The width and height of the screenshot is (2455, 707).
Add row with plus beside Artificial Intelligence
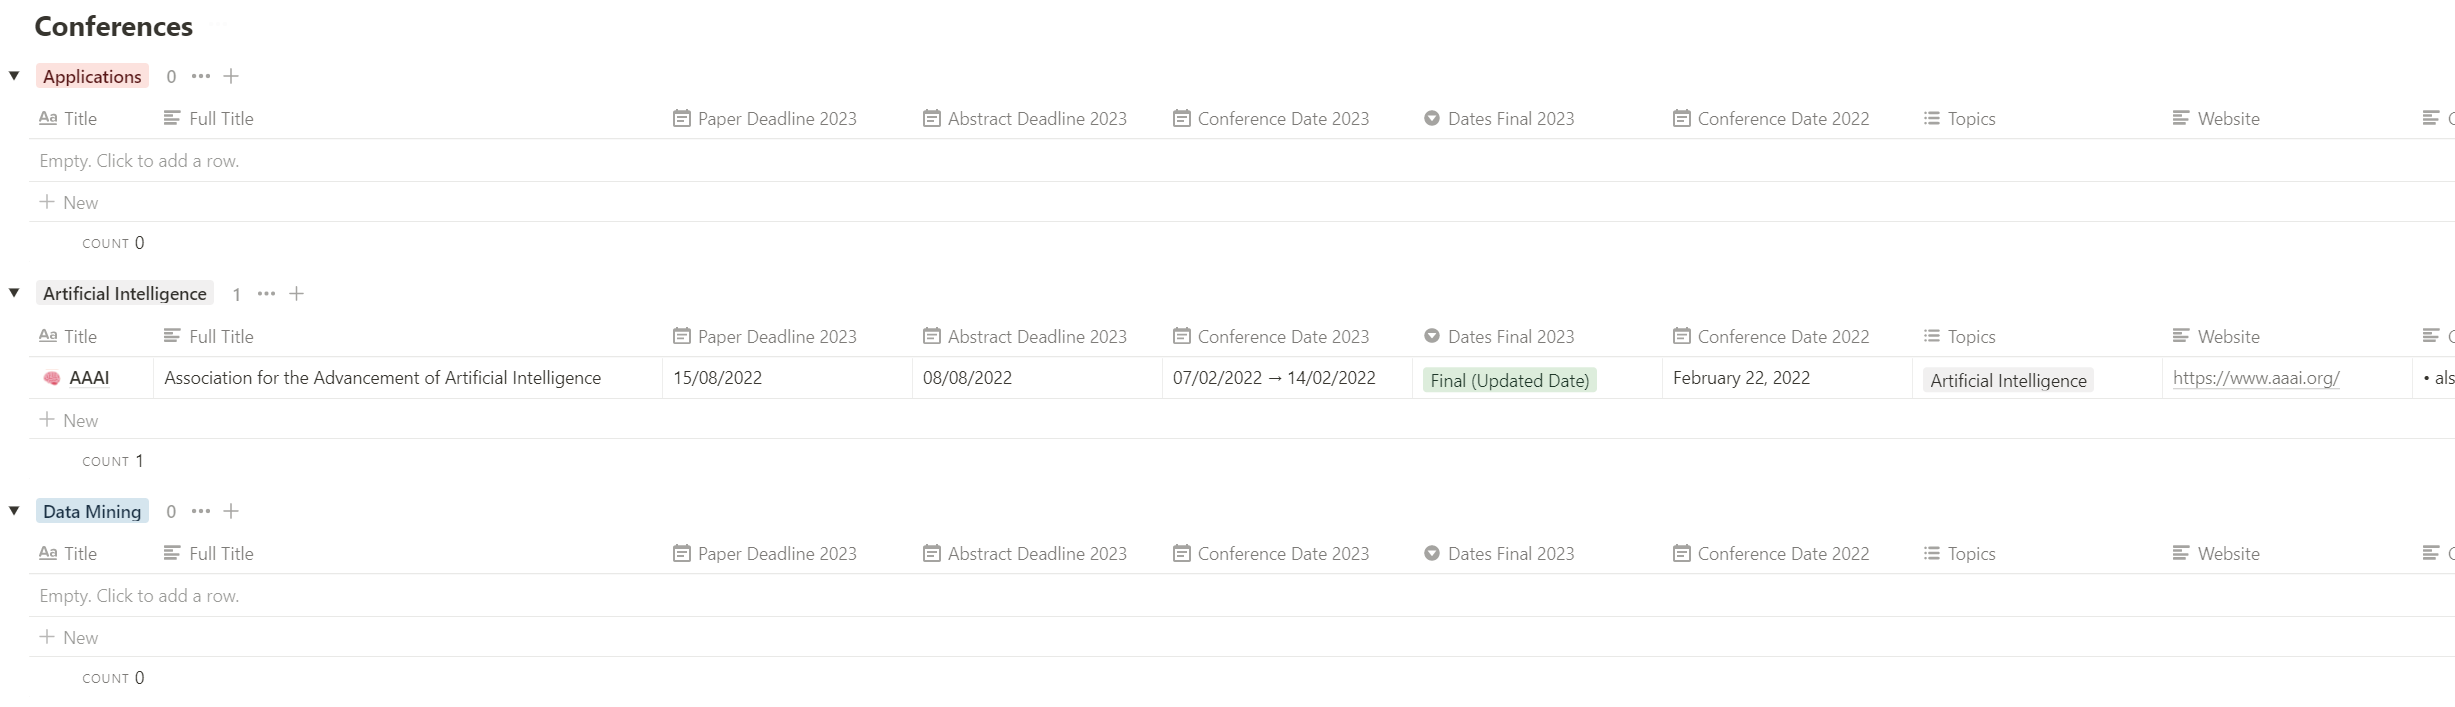296,293
